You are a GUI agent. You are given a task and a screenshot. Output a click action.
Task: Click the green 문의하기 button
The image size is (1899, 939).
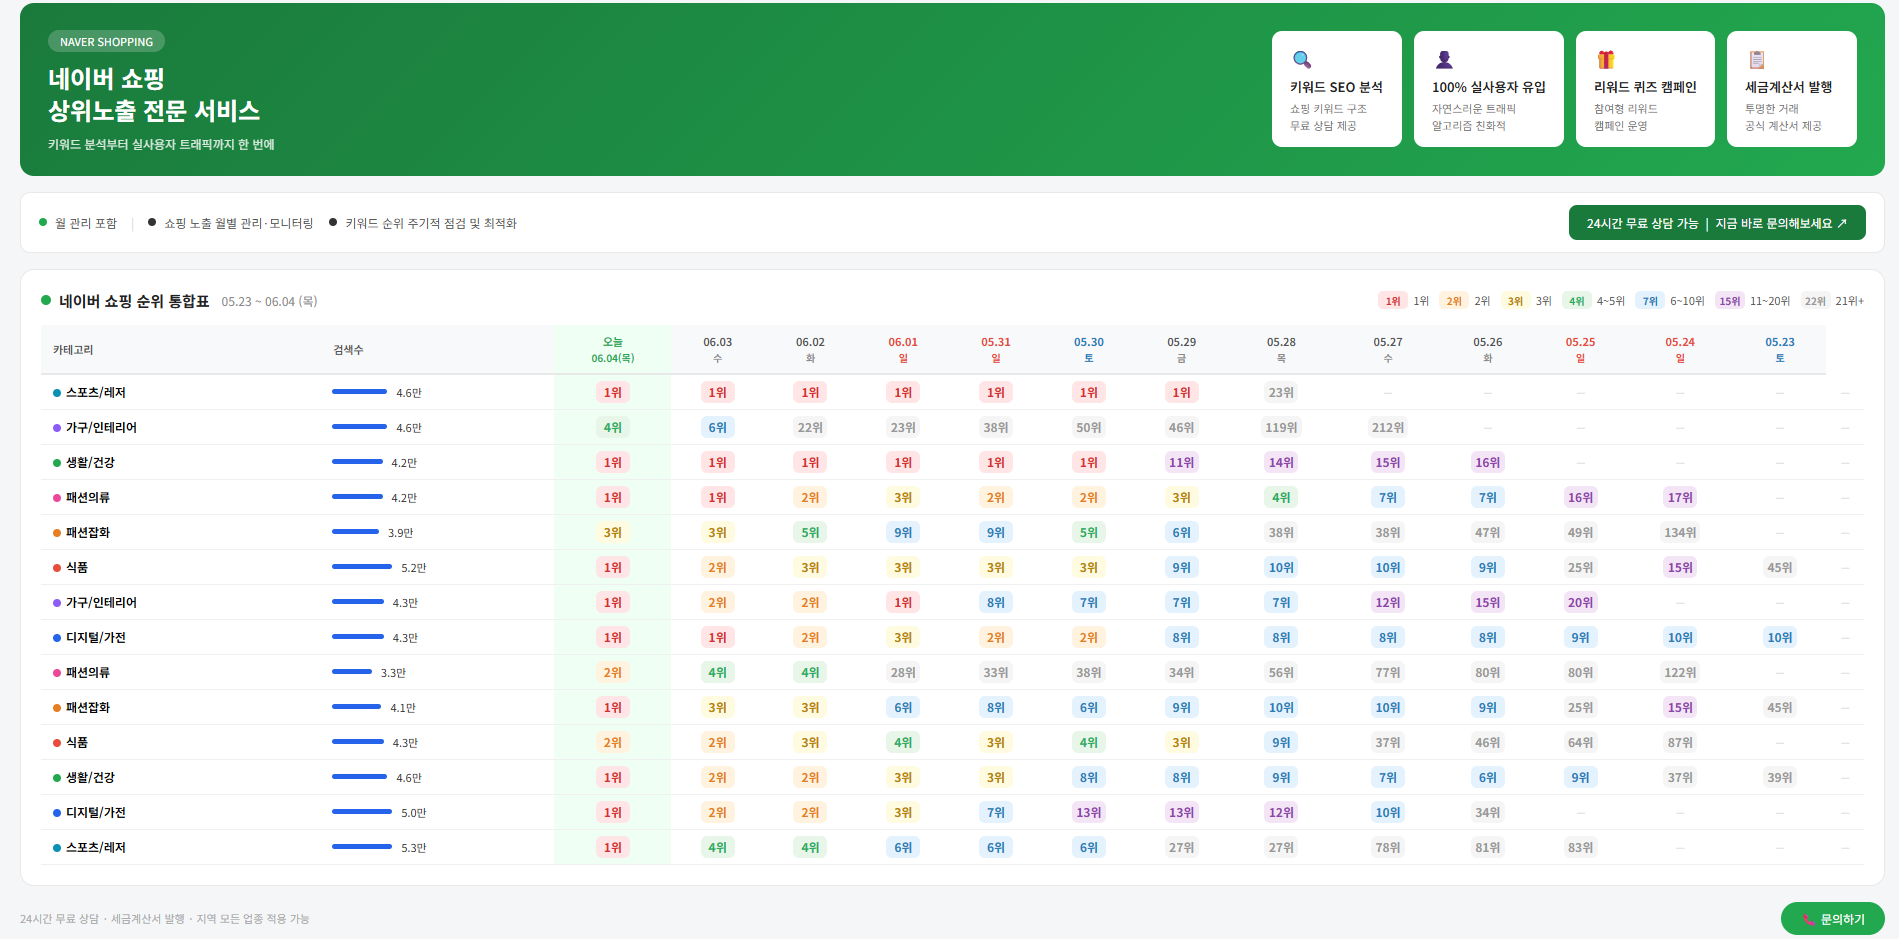(1833, 919)
